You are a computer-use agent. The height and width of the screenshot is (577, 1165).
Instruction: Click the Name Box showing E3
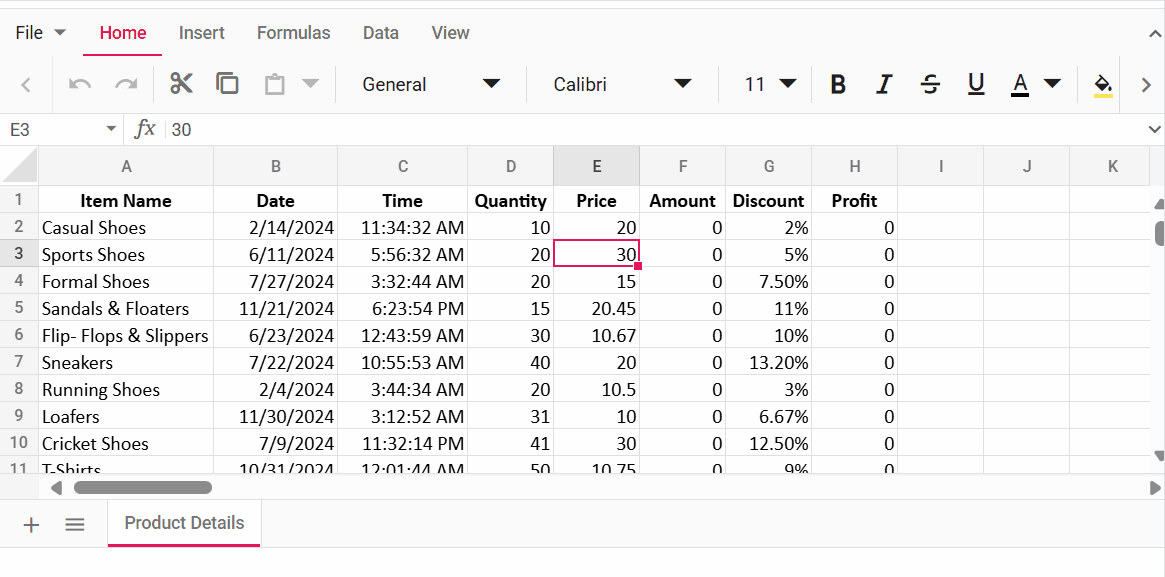pyautogui.click(x=55, y=129)
